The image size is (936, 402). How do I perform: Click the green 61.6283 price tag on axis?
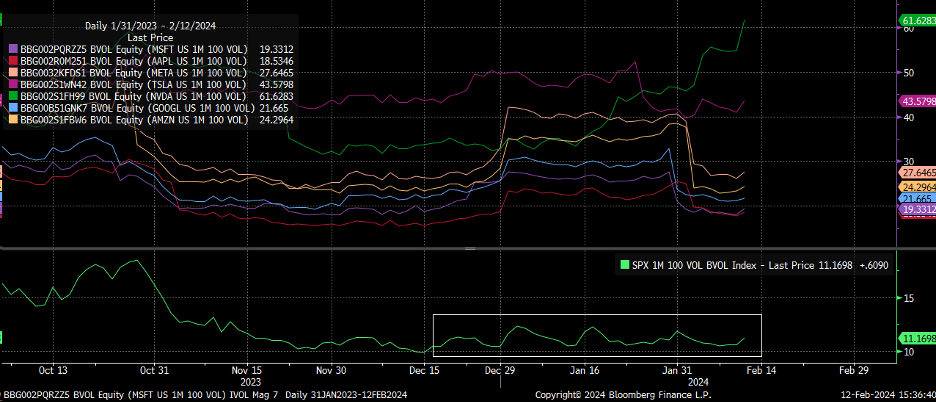pos(916,21)
